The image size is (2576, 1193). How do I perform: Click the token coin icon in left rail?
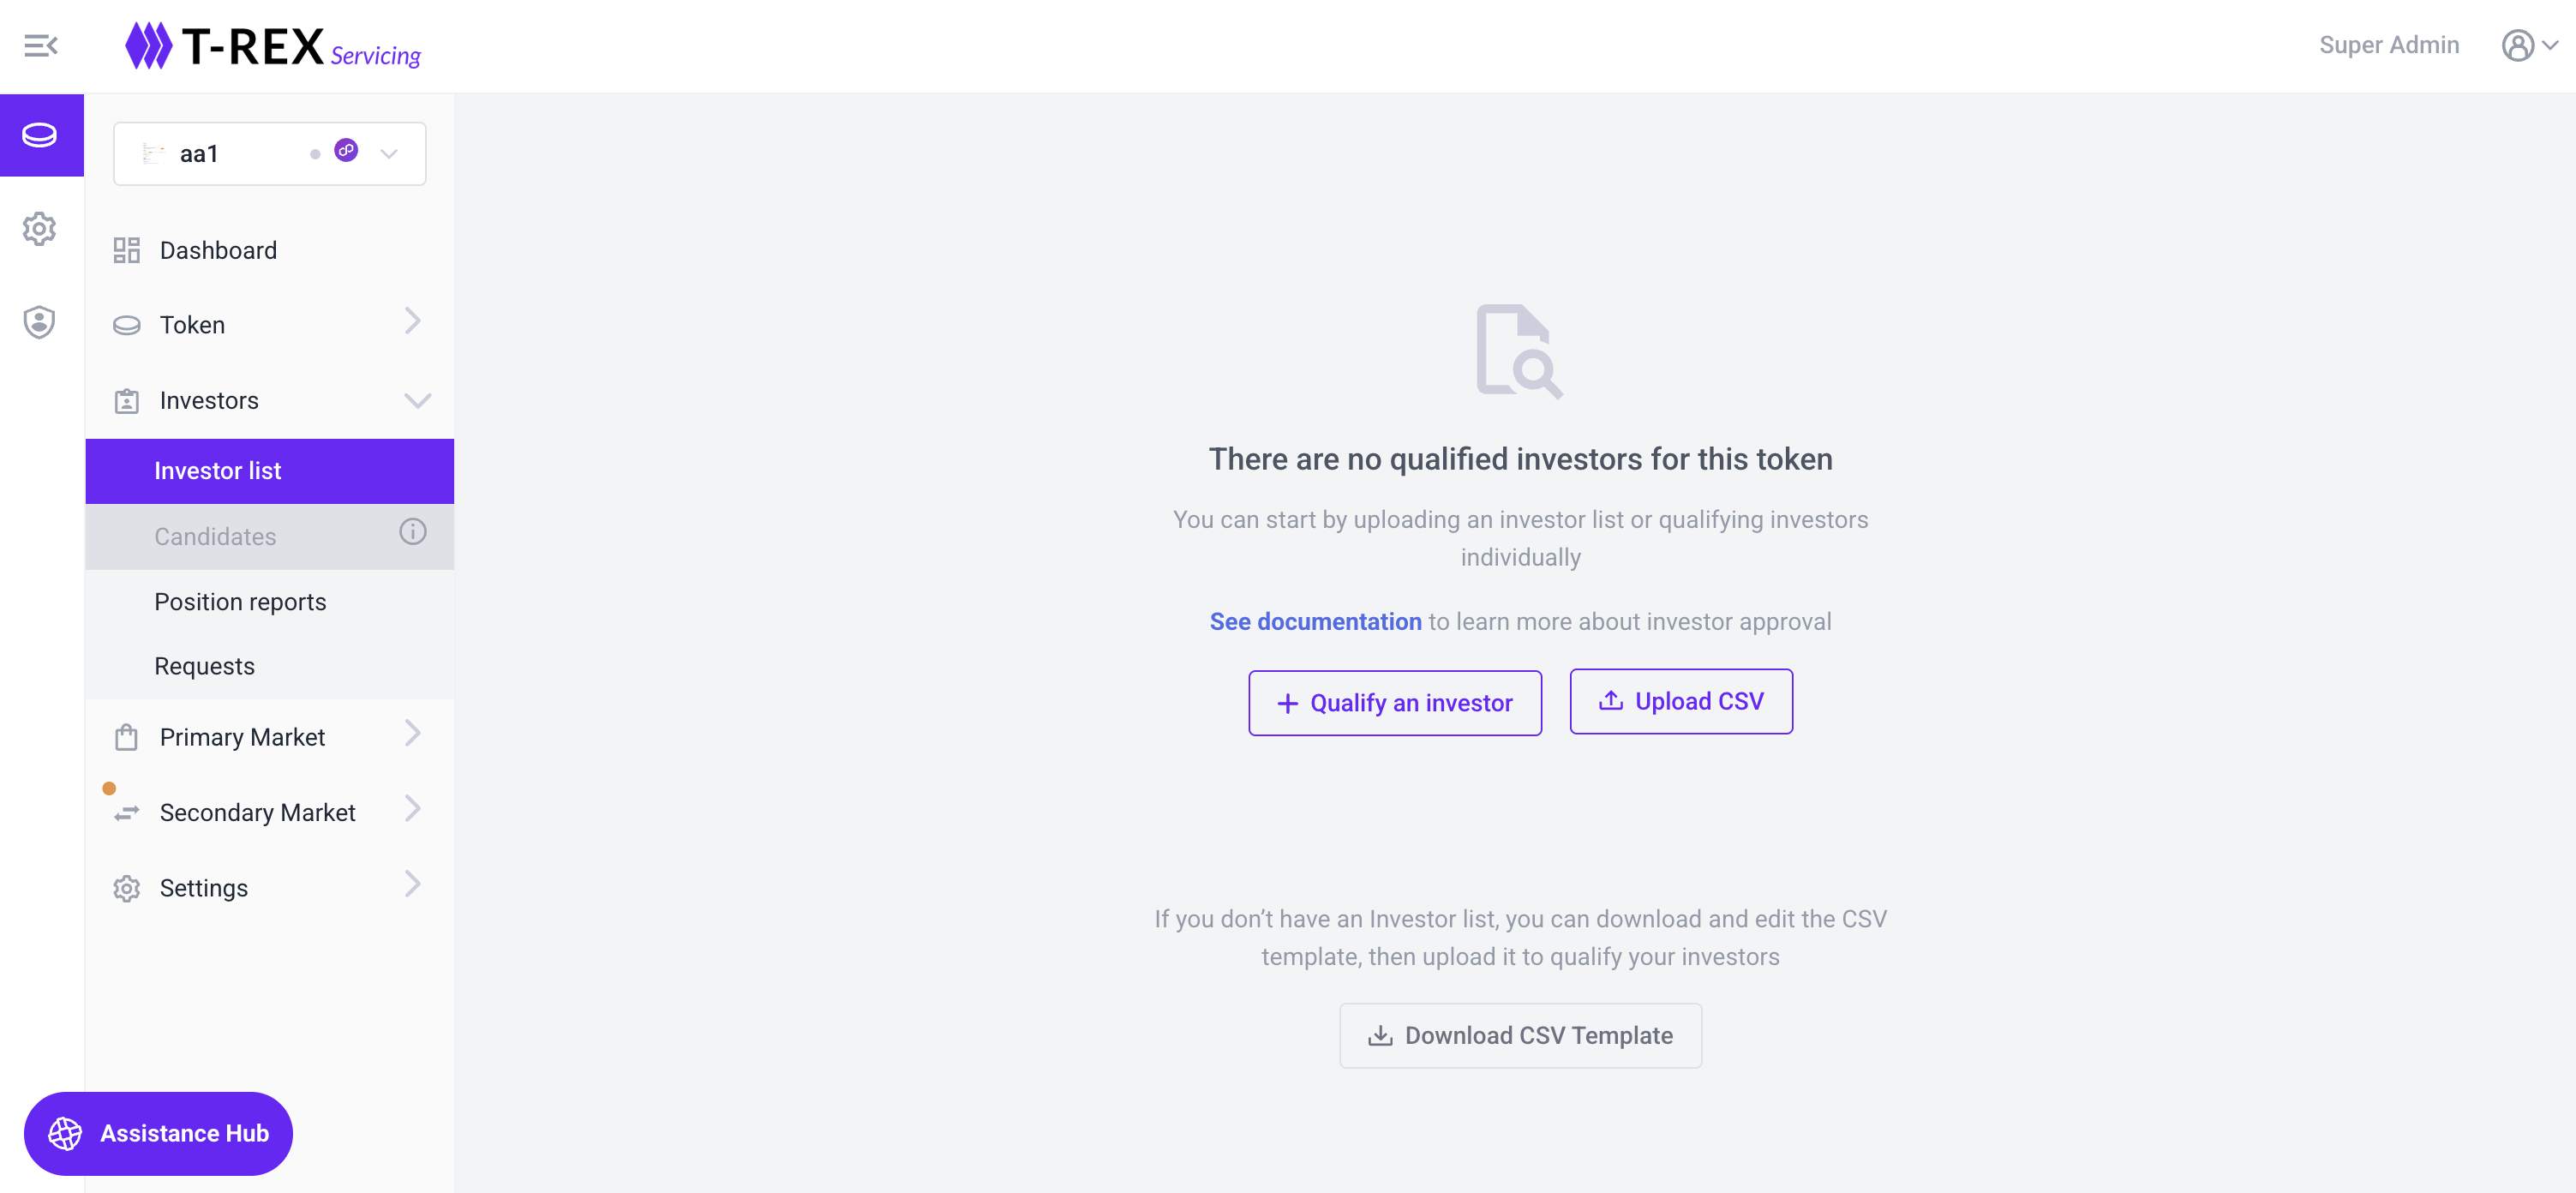click(x=40, y=135)
